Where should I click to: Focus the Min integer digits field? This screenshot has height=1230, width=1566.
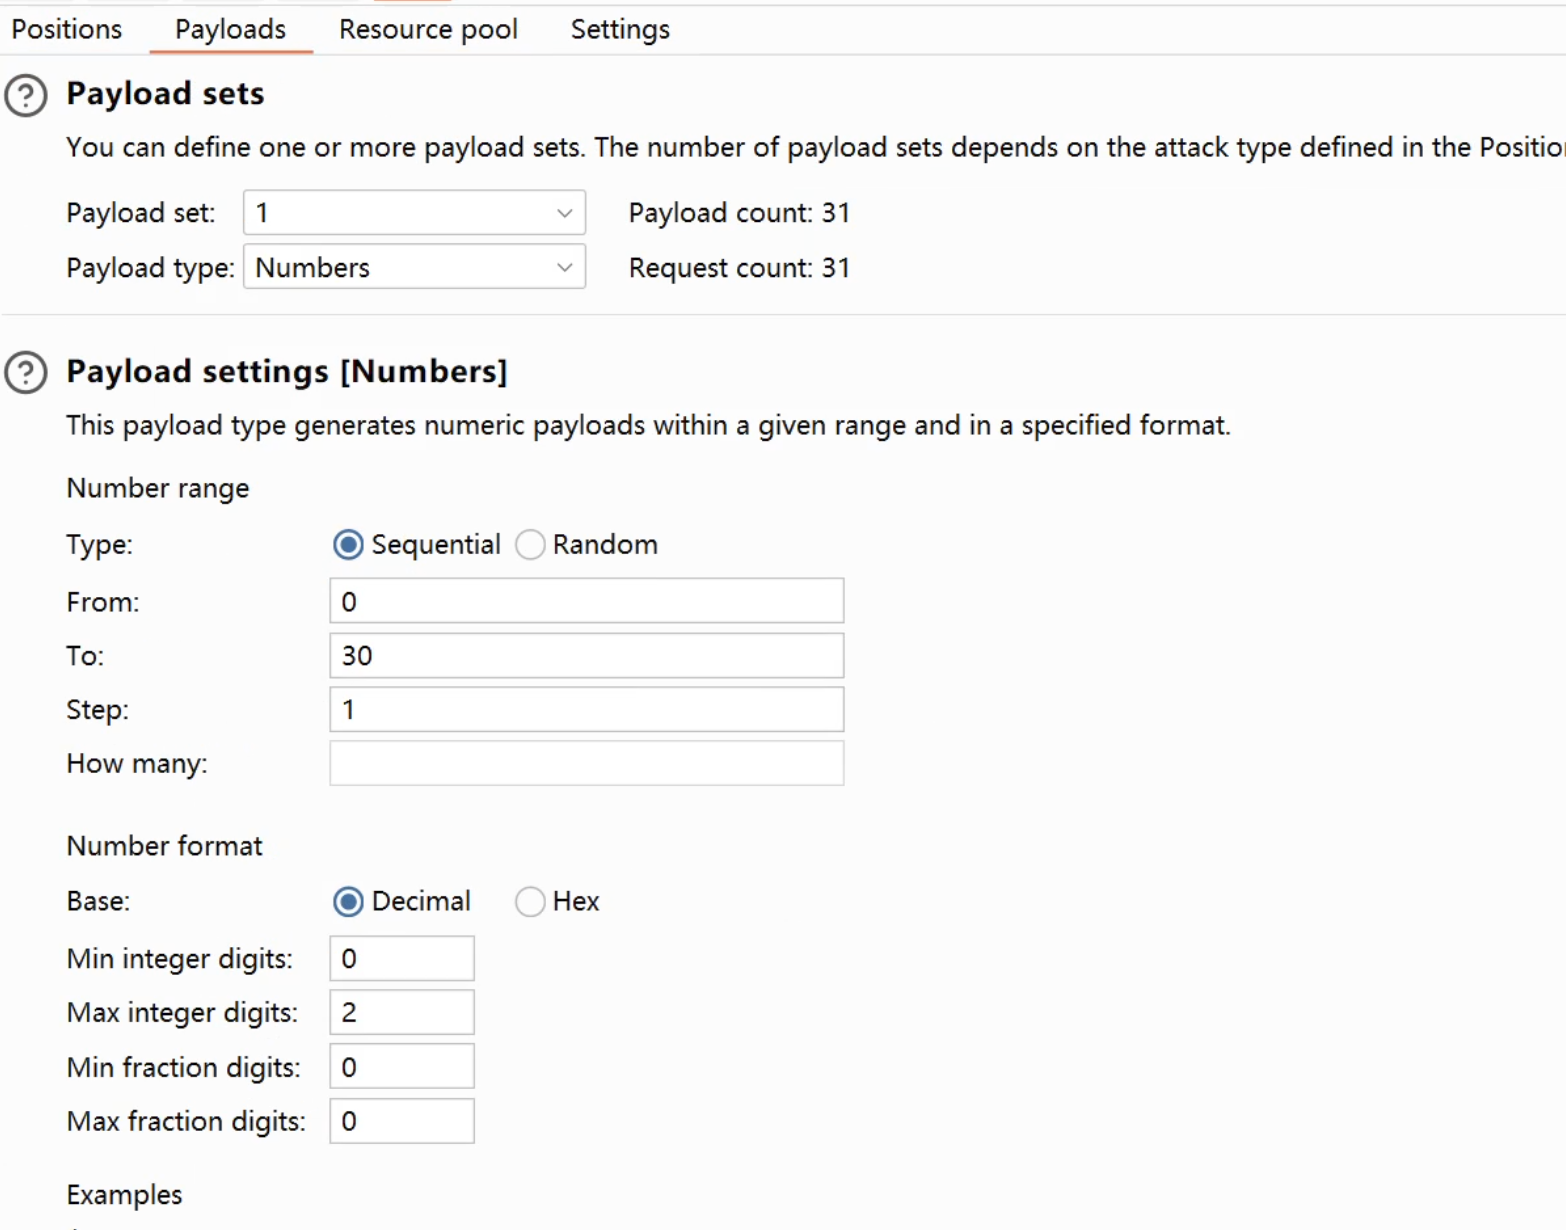coord(402,959)
